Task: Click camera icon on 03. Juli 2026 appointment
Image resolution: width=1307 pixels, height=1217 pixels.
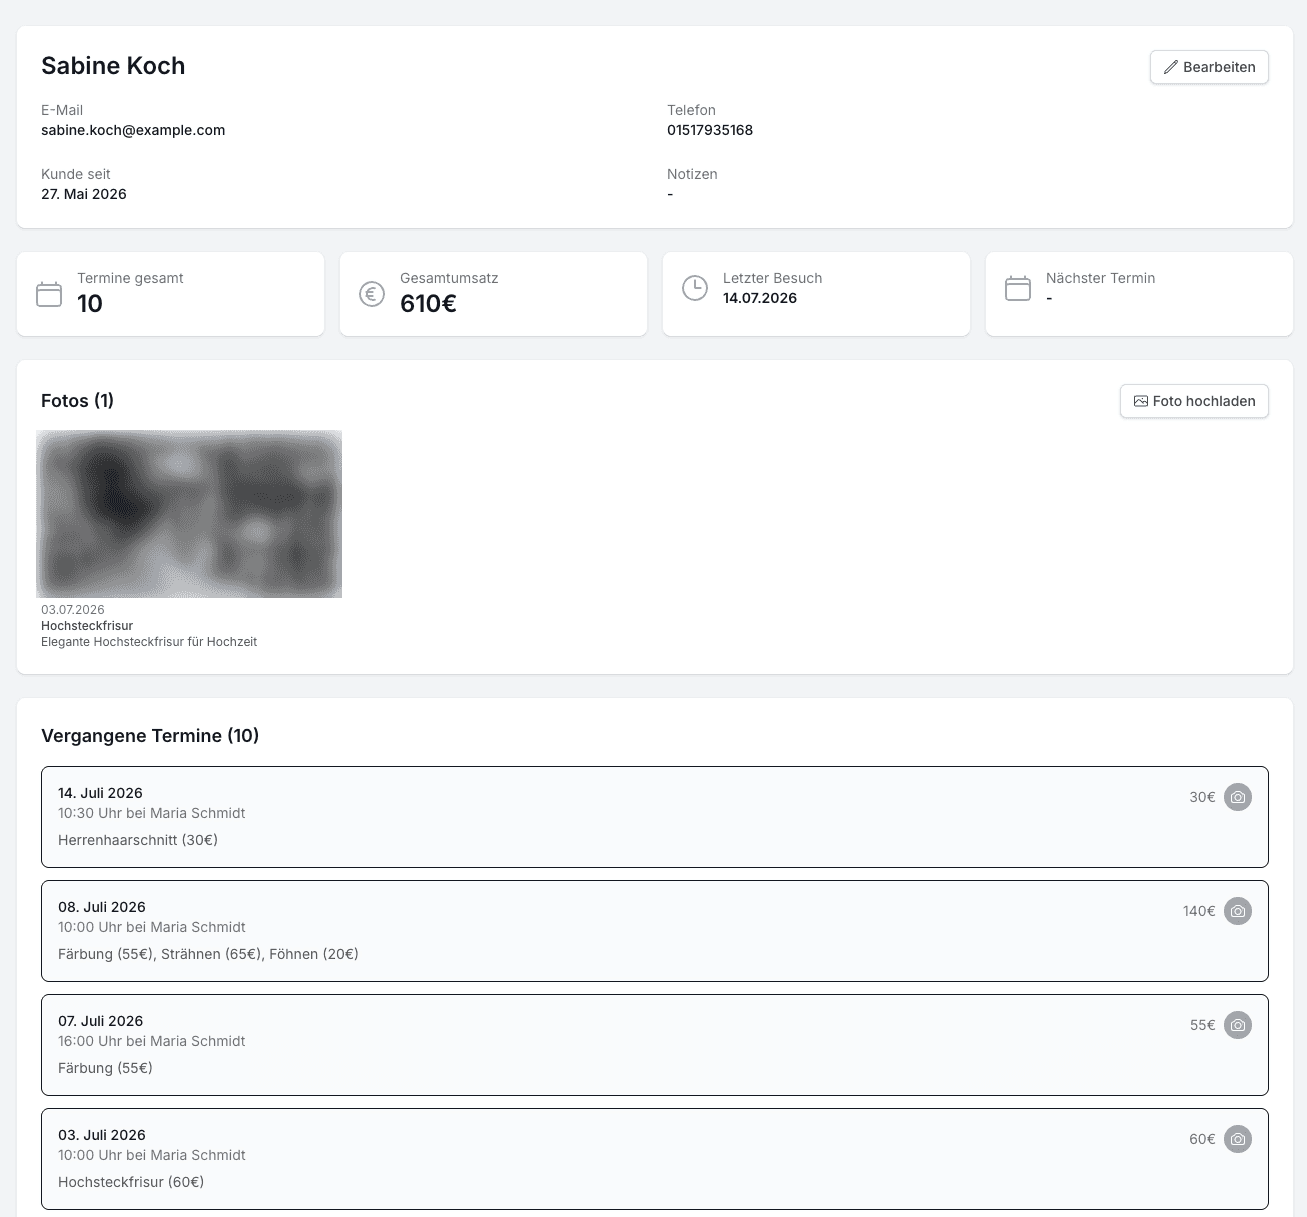Action: click(x=1238, y=1139)
